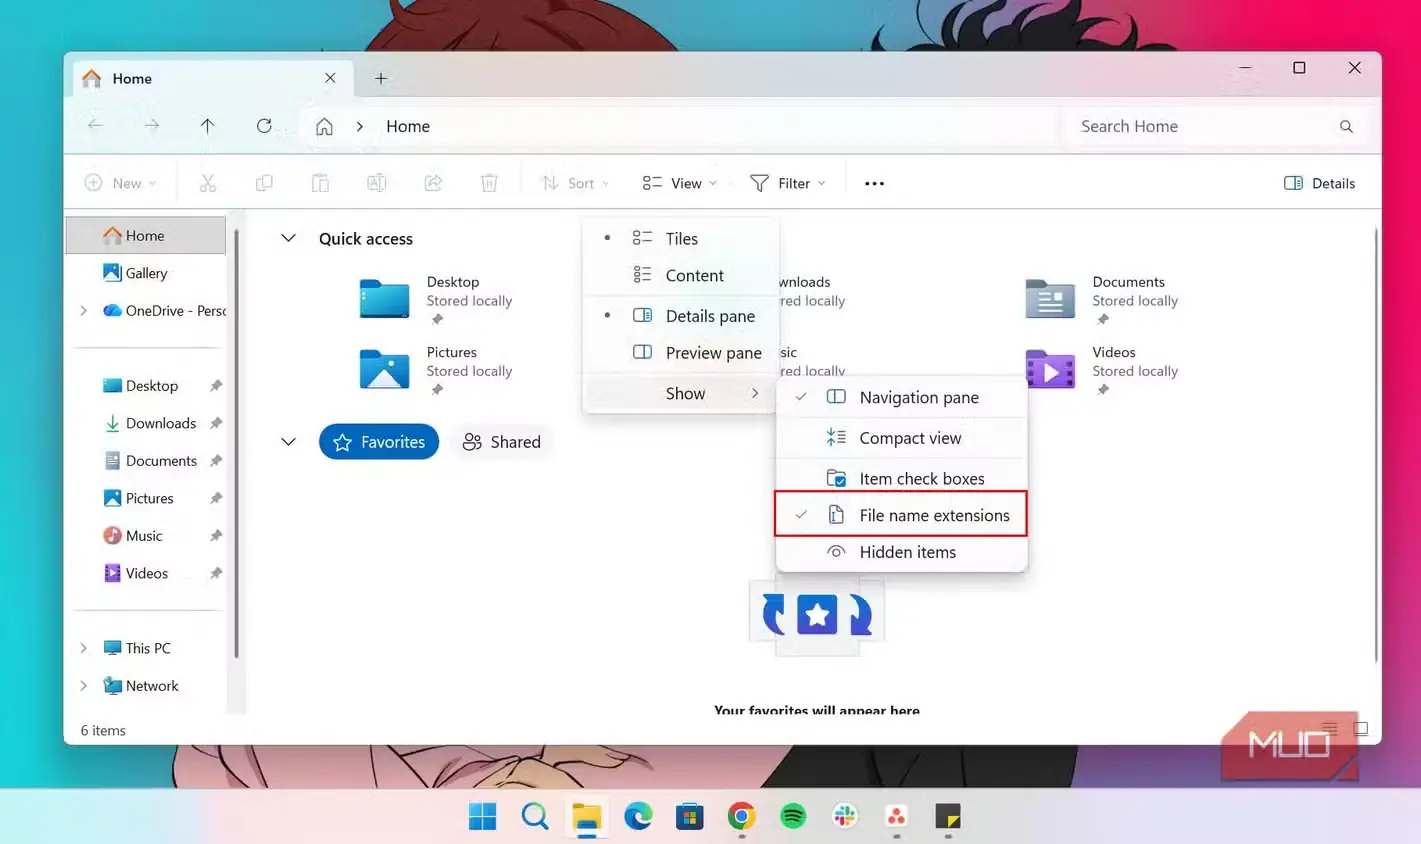1421x844 pixels.
Task: Go up one folder level
Action: [207, 126]
